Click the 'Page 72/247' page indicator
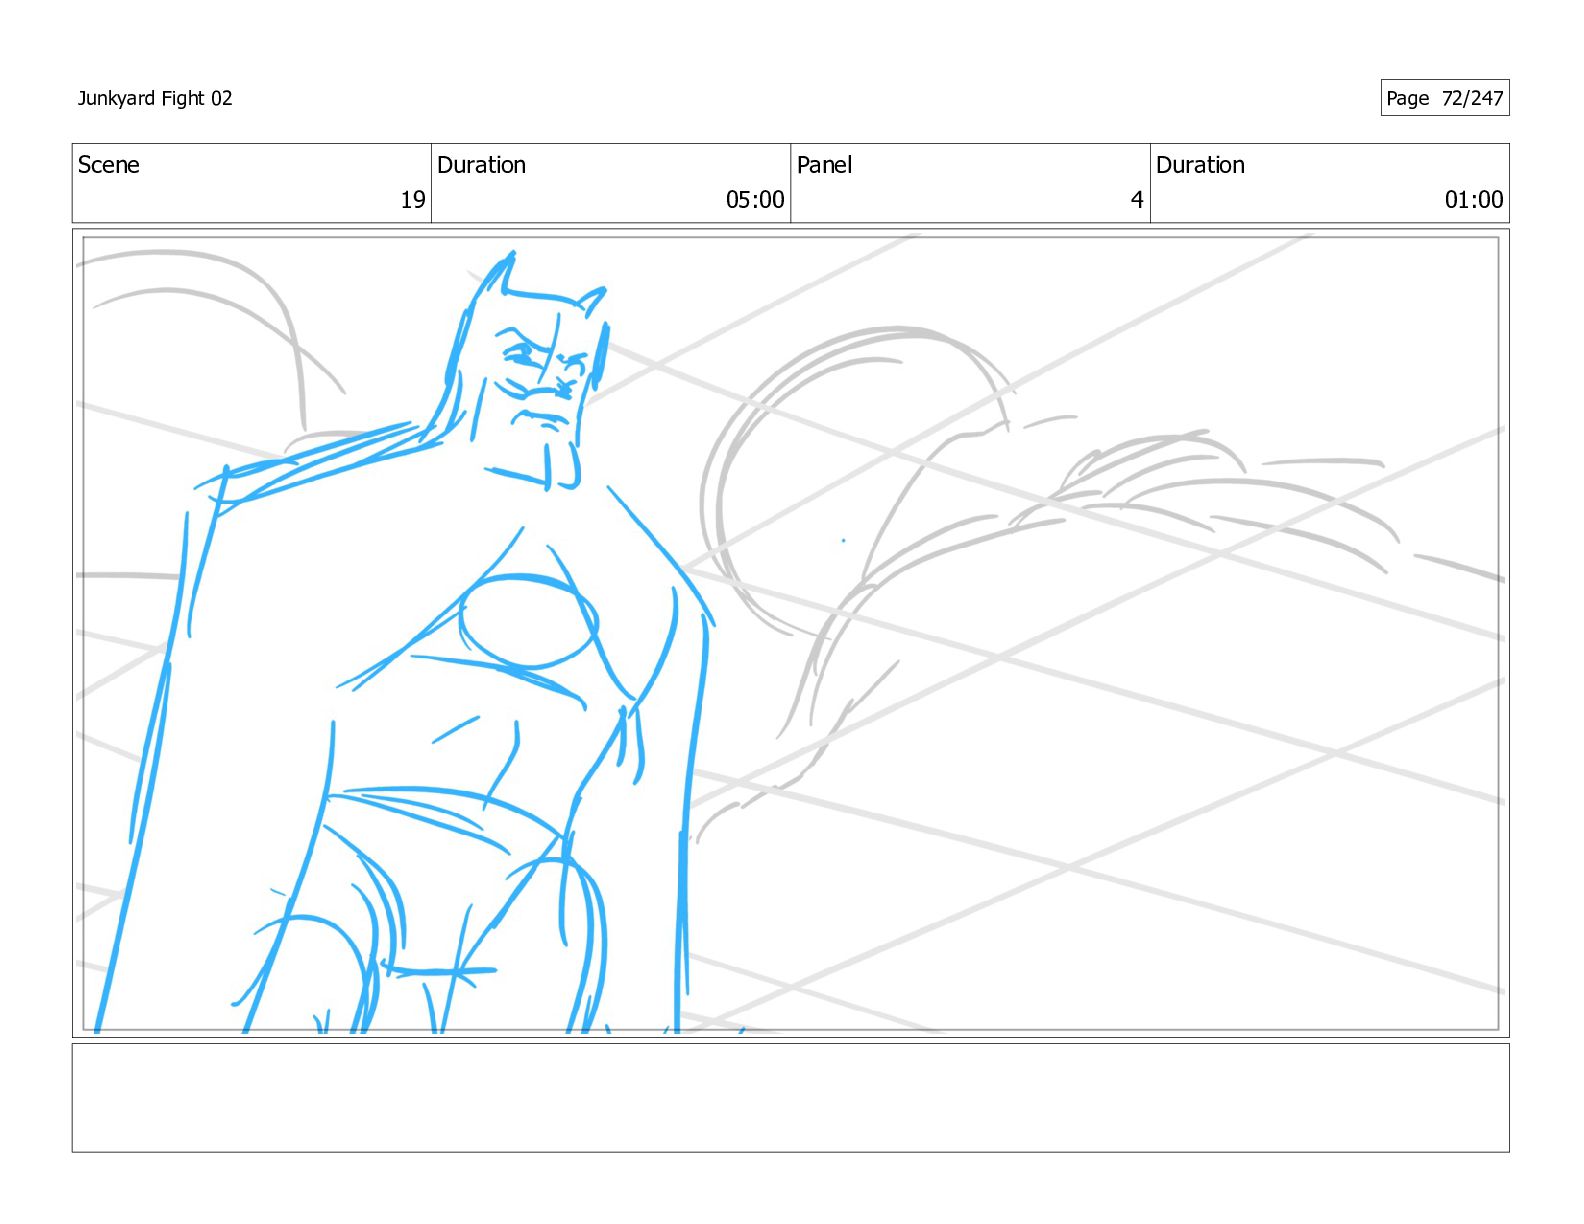The height and width of the screenshot is (1224, 1584). click(x=1445, y=98)
